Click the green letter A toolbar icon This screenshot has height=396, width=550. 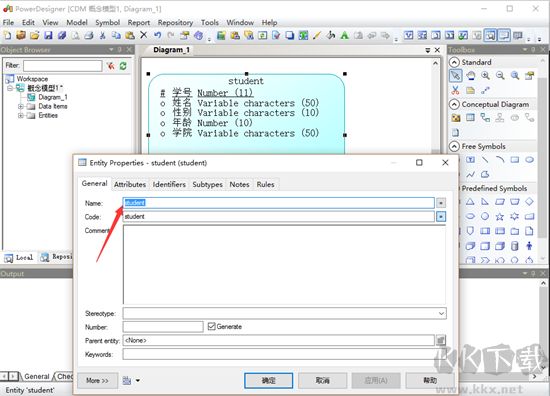point(344,35)
